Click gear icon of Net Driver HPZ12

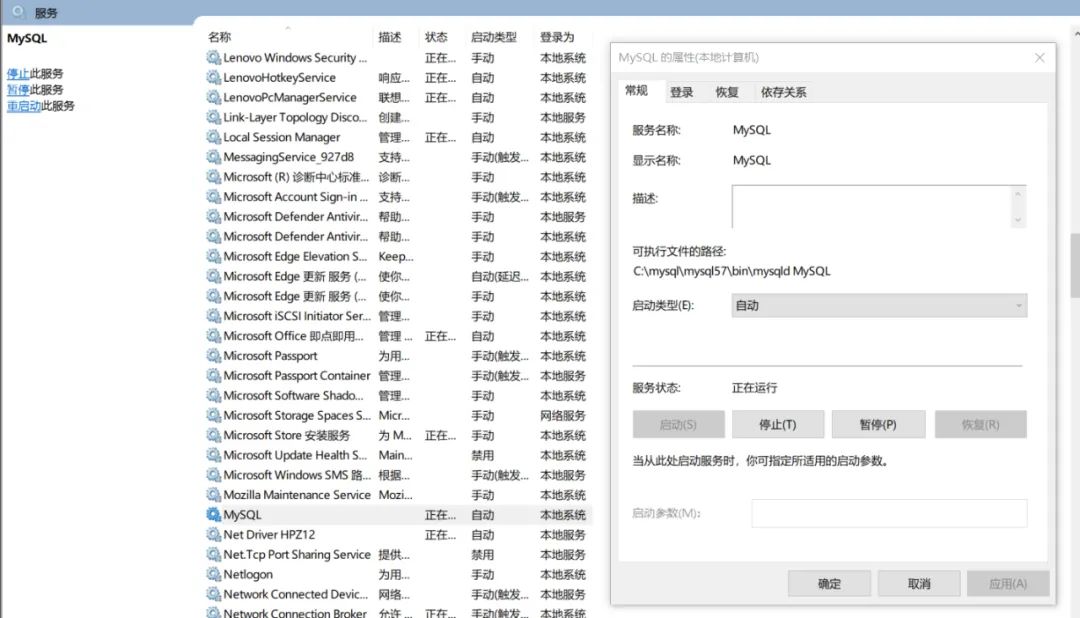click(x=214, y=535)
